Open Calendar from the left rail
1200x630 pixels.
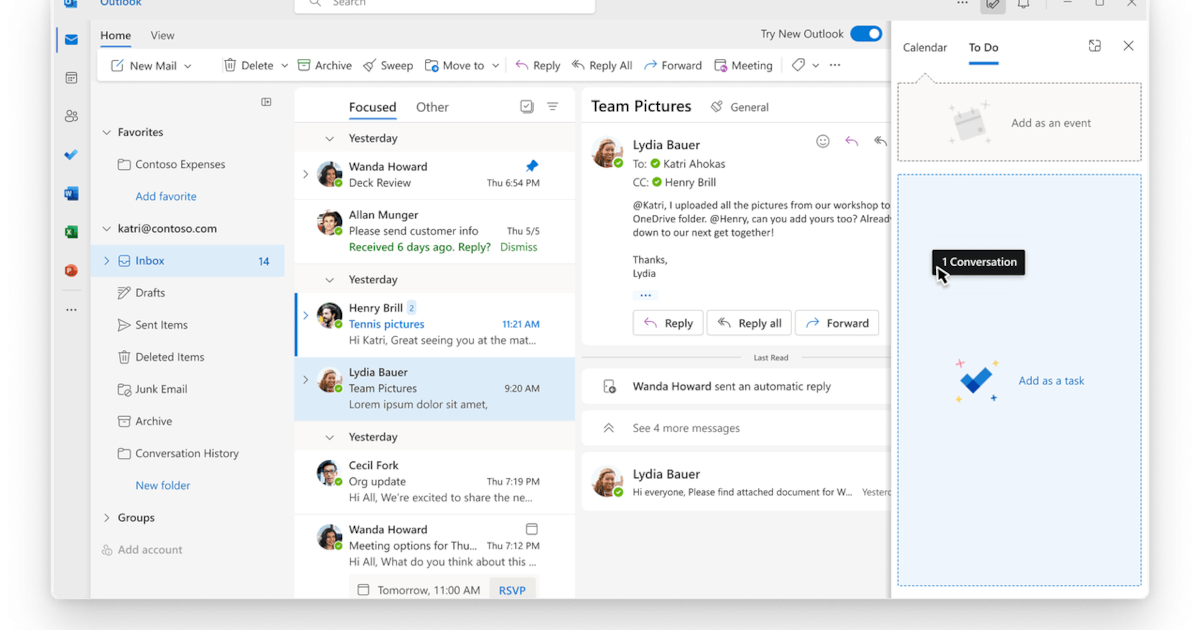pos(71,78)
